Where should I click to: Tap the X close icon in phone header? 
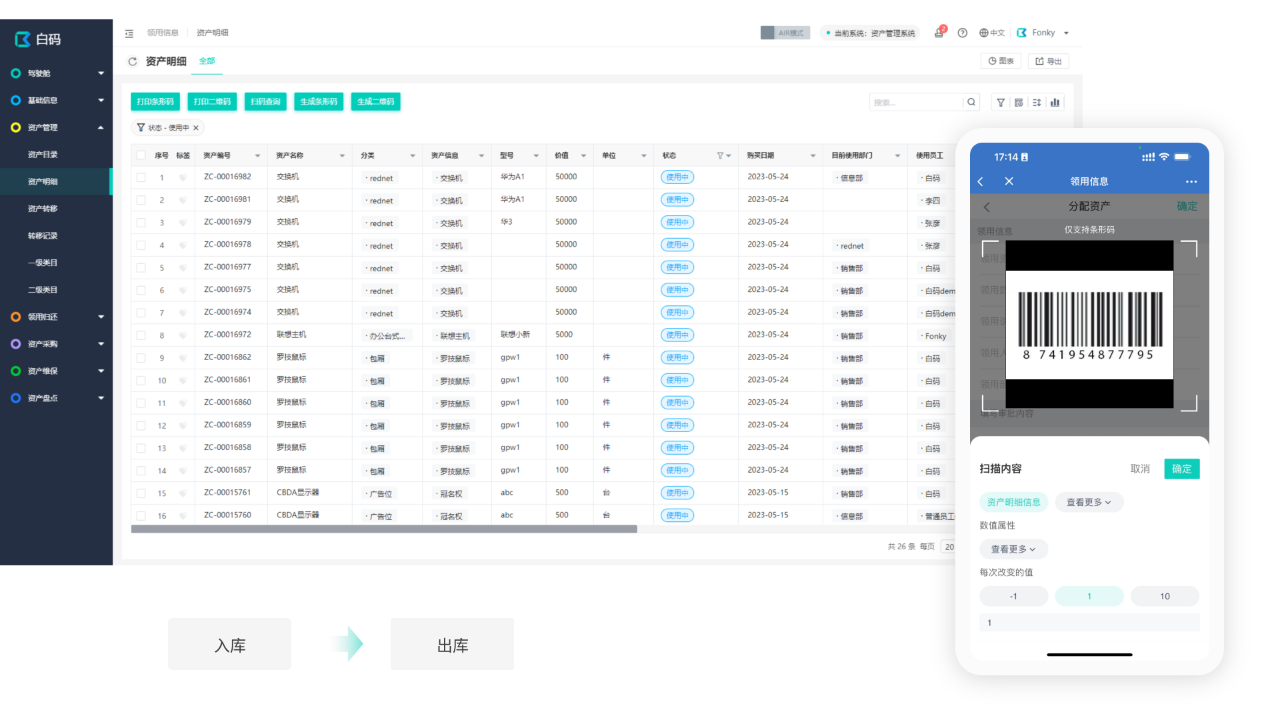point(1009,181)
